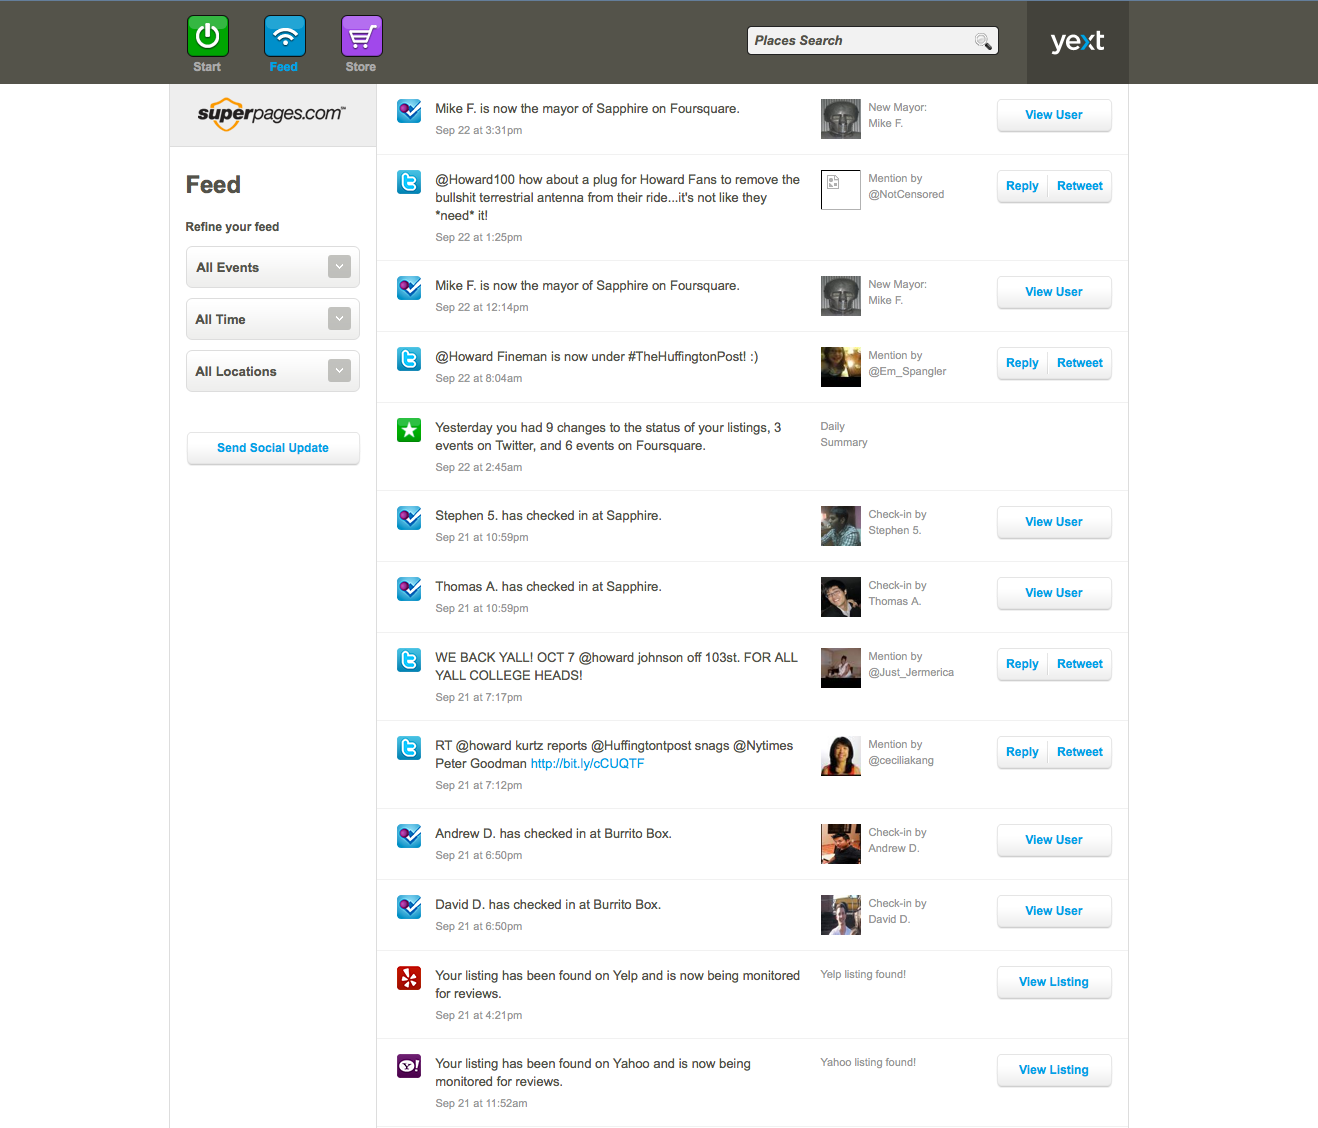The width and height of the screenshot is (1318, 1128).
Task: Retweet the @Just_Jermerica mention
Action: [x=1080, y=664]
